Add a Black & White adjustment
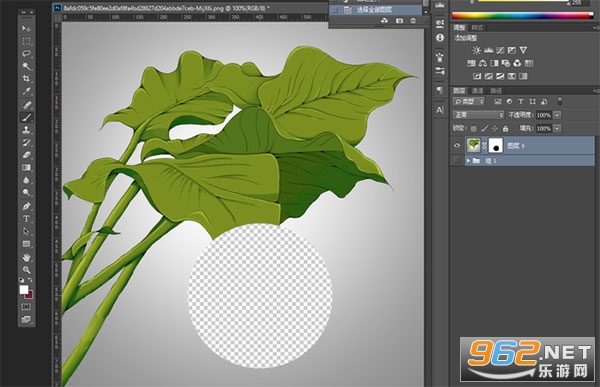This screenshot has width=600, height=387. coord(494,63)
